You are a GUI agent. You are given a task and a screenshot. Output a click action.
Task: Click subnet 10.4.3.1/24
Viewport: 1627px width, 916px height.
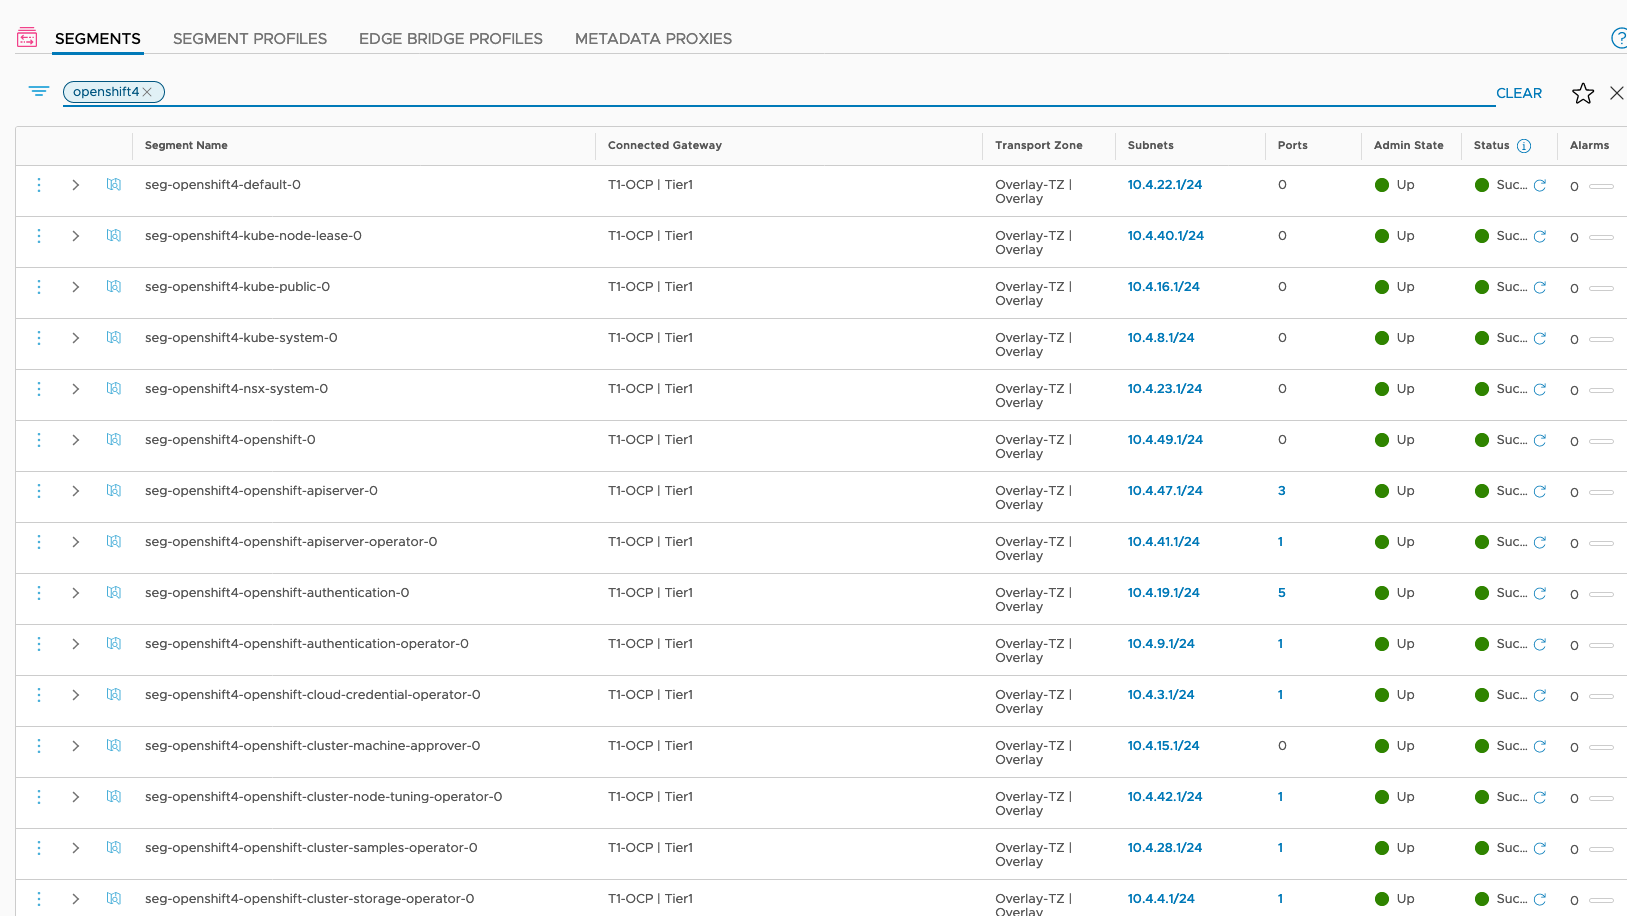coord(1161,695)
